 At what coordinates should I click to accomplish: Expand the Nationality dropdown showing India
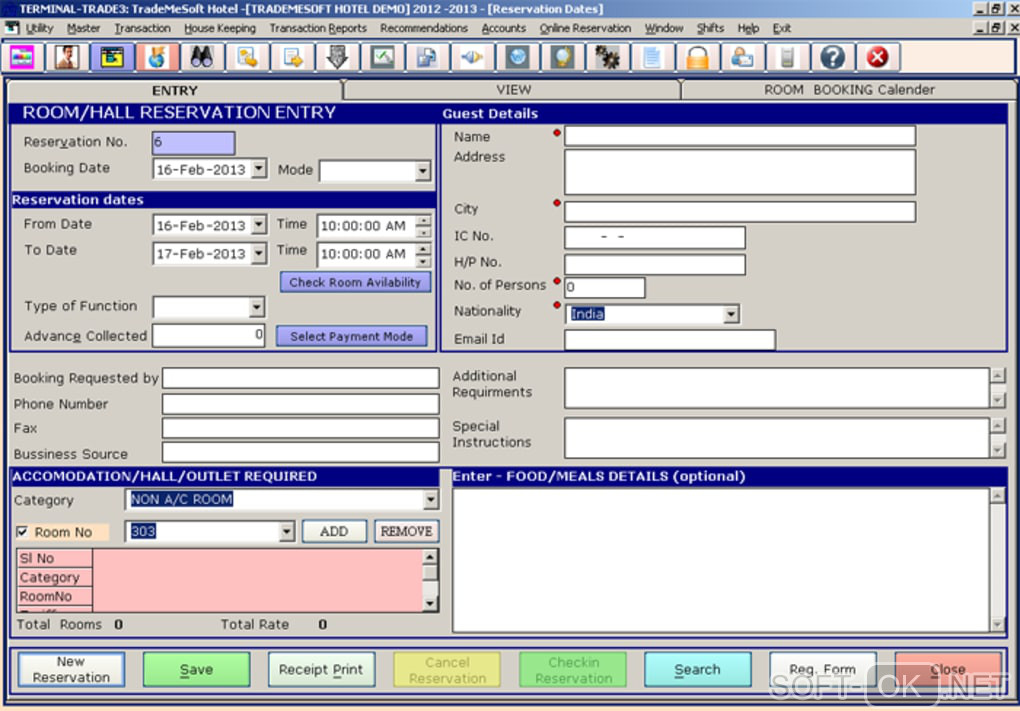pyautogui.click(x=731, y=314)
